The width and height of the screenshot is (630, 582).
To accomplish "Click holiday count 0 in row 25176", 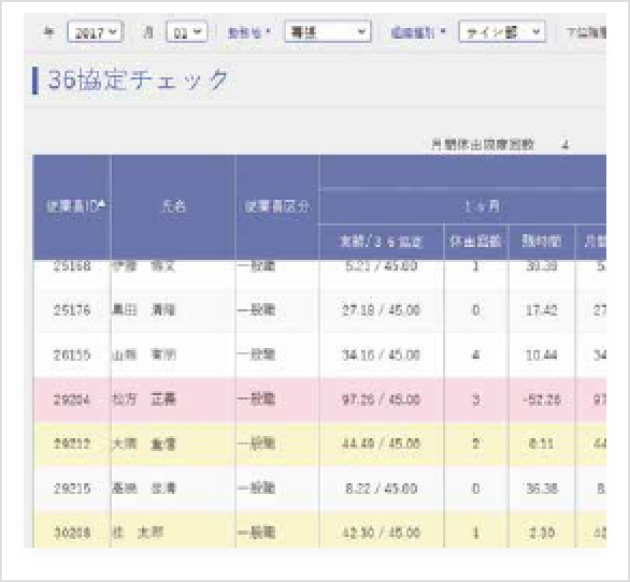I will [x=476, y=310].
